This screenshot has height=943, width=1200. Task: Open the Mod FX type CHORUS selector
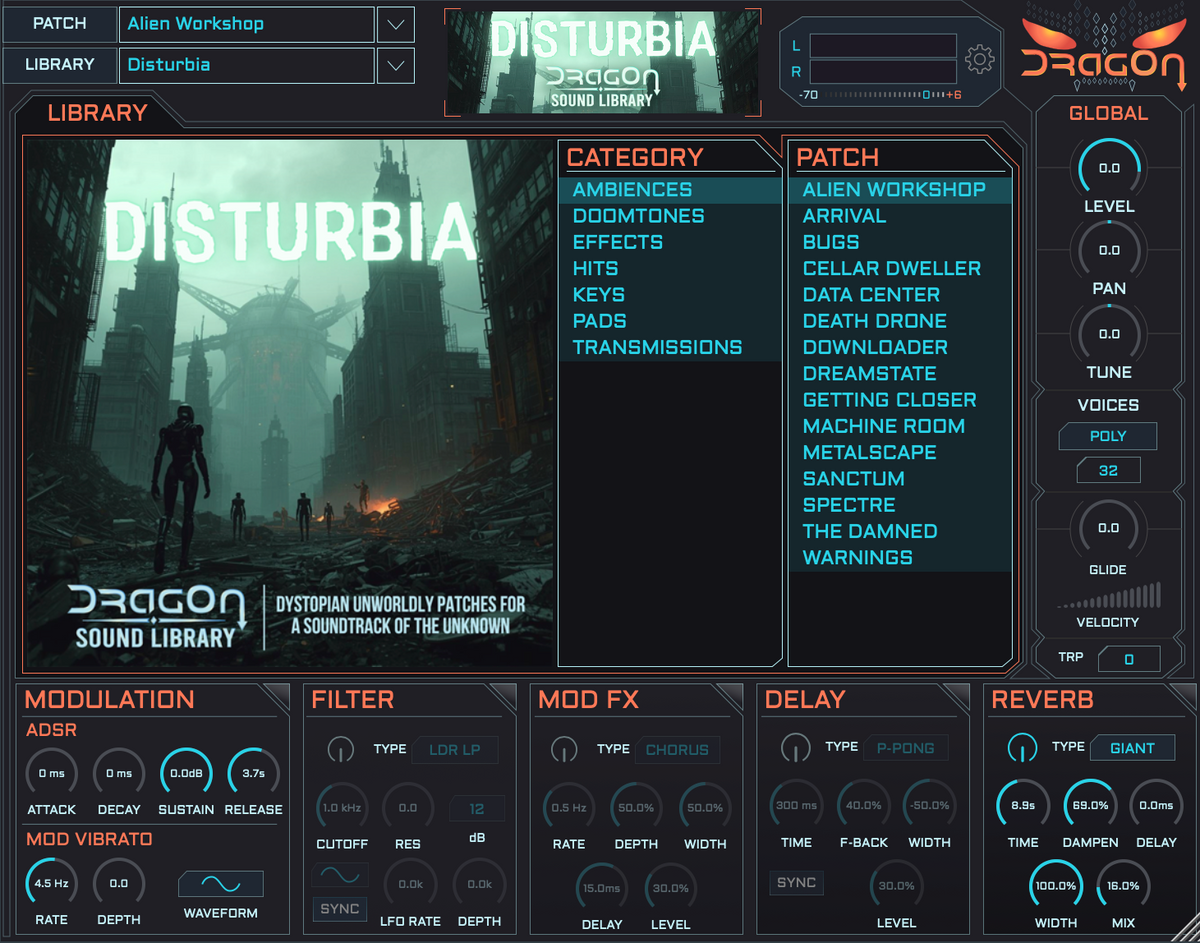click(x=677, y=749)
